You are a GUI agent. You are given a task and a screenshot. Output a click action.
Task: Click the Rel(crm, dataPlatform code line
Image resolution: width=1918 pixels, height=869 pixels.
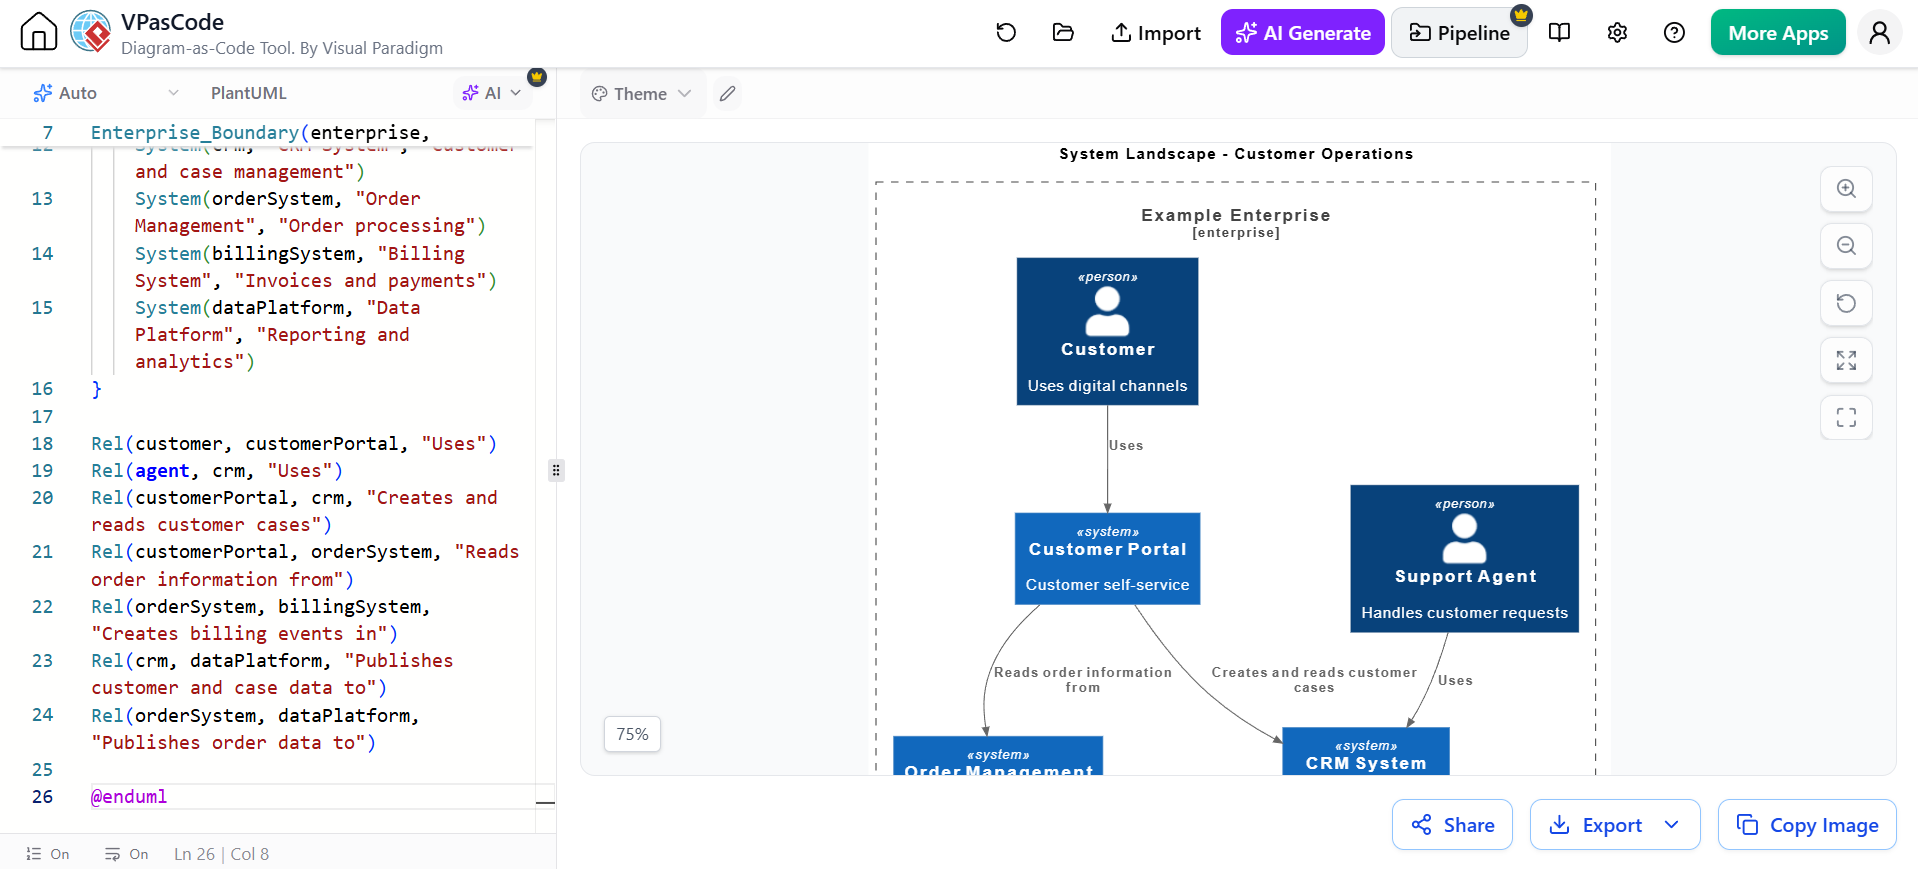pyautogui.click(x=272, y=674)
